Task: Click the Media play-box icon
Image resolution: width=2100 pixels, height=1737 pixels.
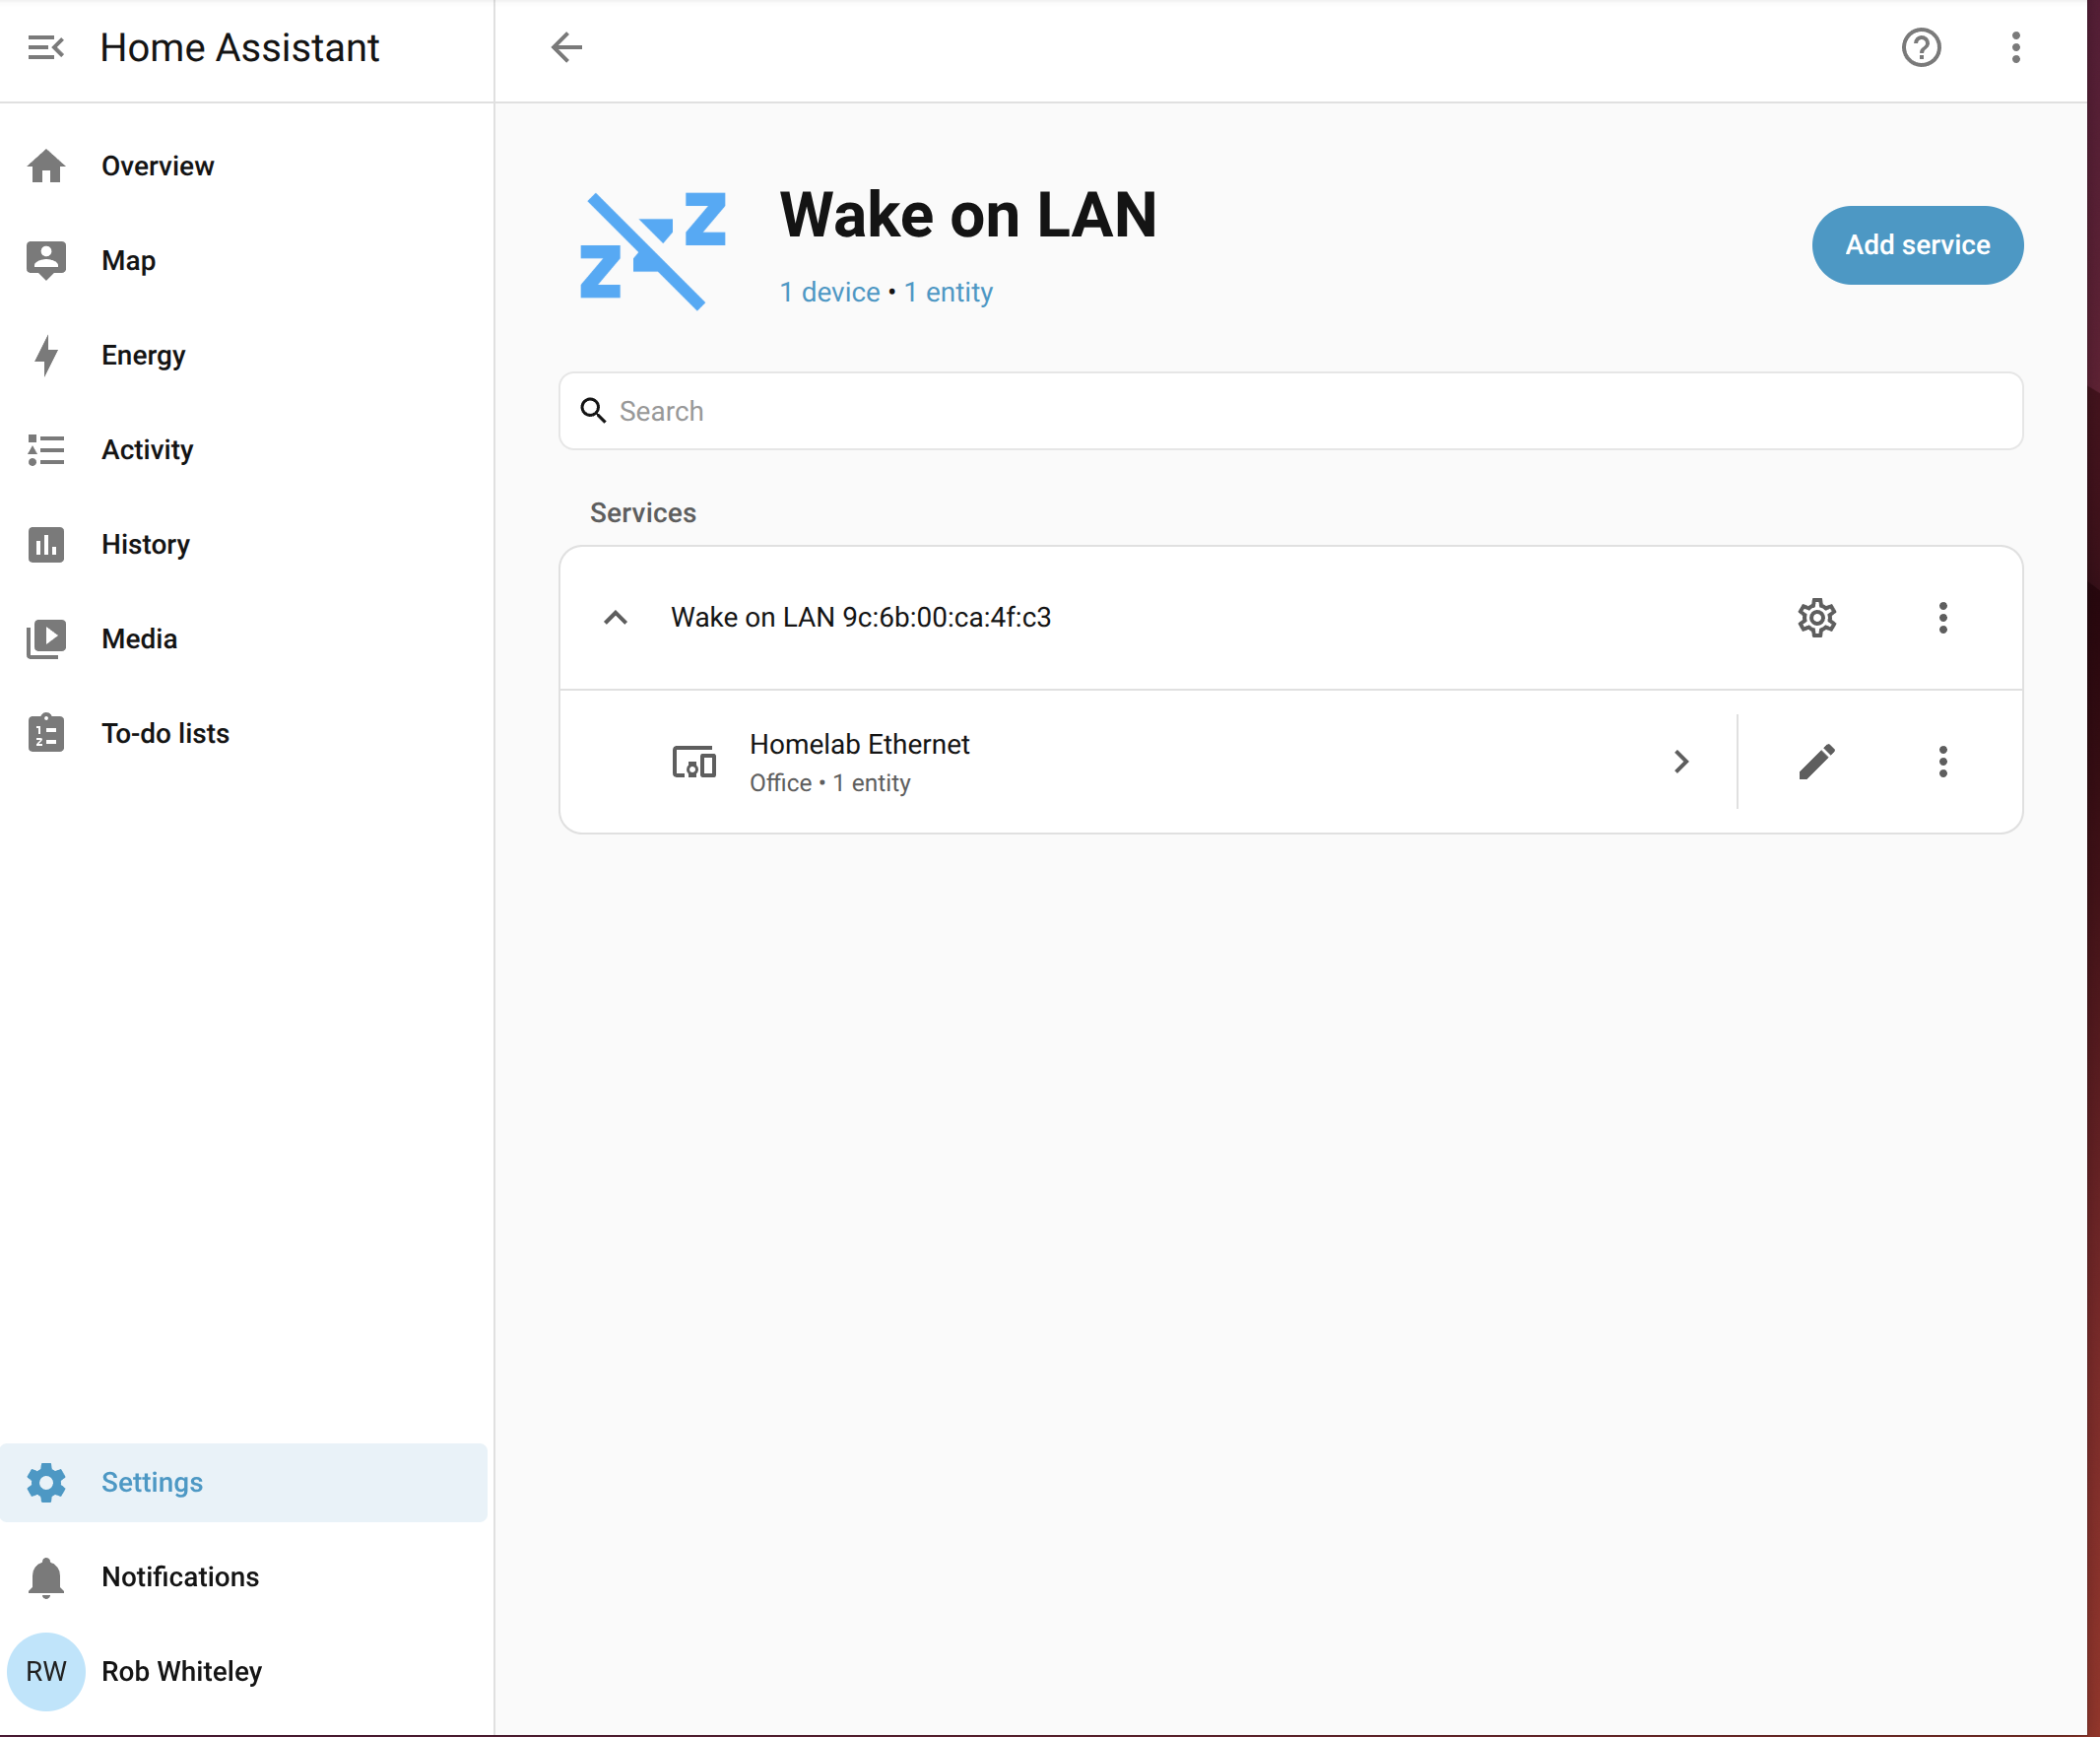Action: (46, 639)
